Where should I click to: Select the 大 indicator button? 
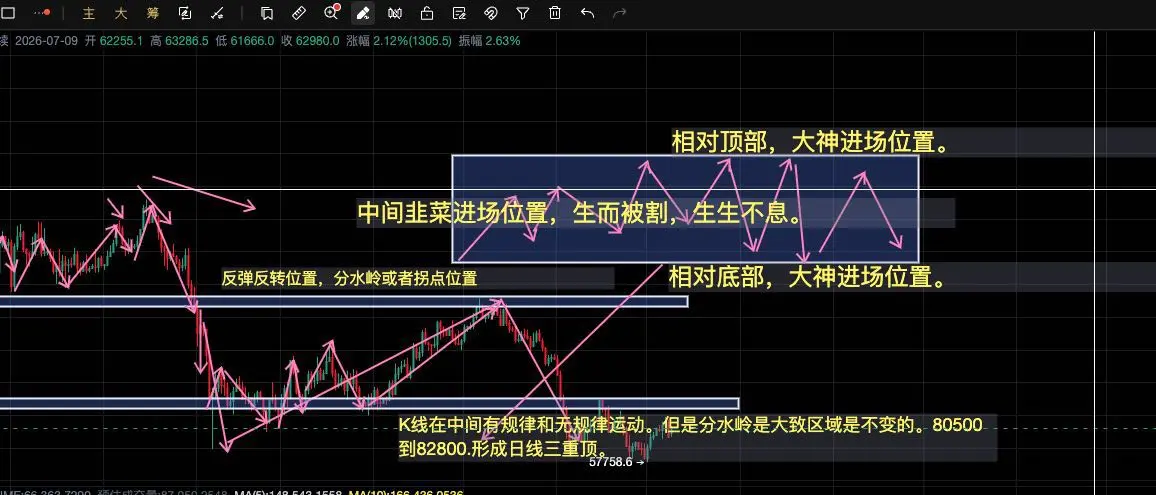120,13
